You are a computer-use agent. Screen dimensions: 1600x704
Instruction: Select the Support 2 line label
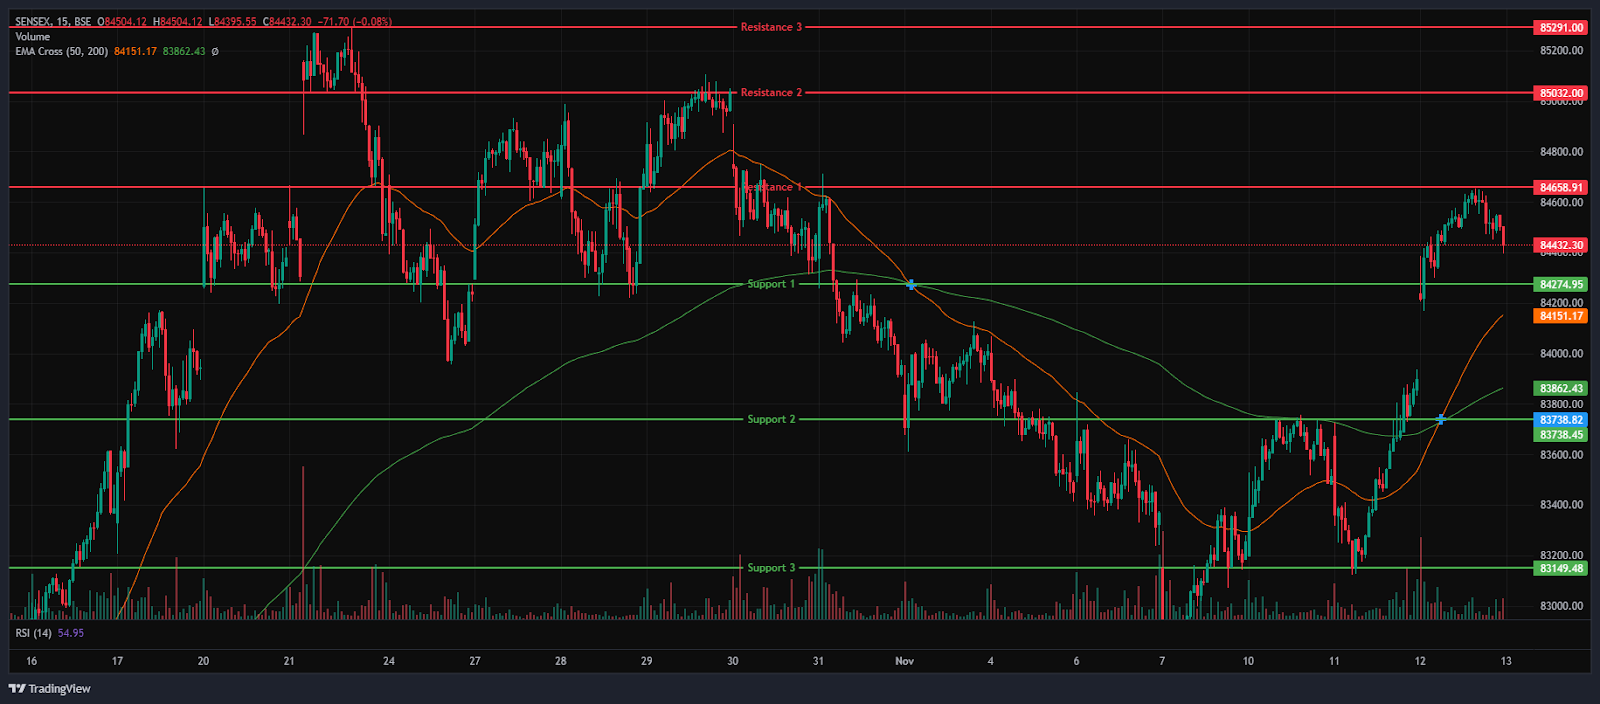click(x=771, y=419)
